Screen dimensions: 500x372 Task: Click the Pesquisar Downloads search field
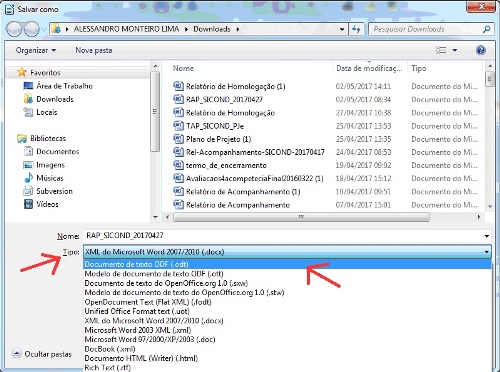click(x=427, y=29)
